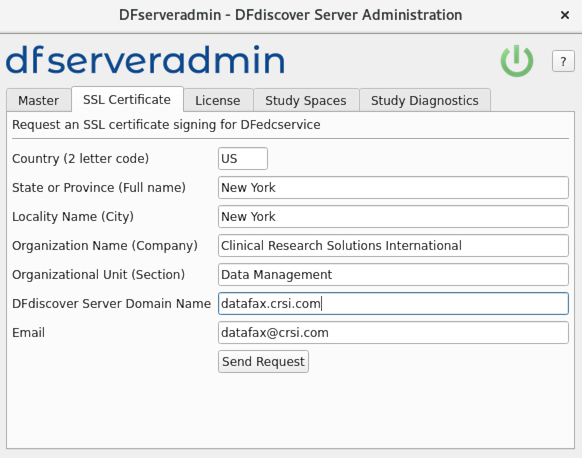
Task: Edit the Organization Name (Company) field
Action: click(393, 245)
